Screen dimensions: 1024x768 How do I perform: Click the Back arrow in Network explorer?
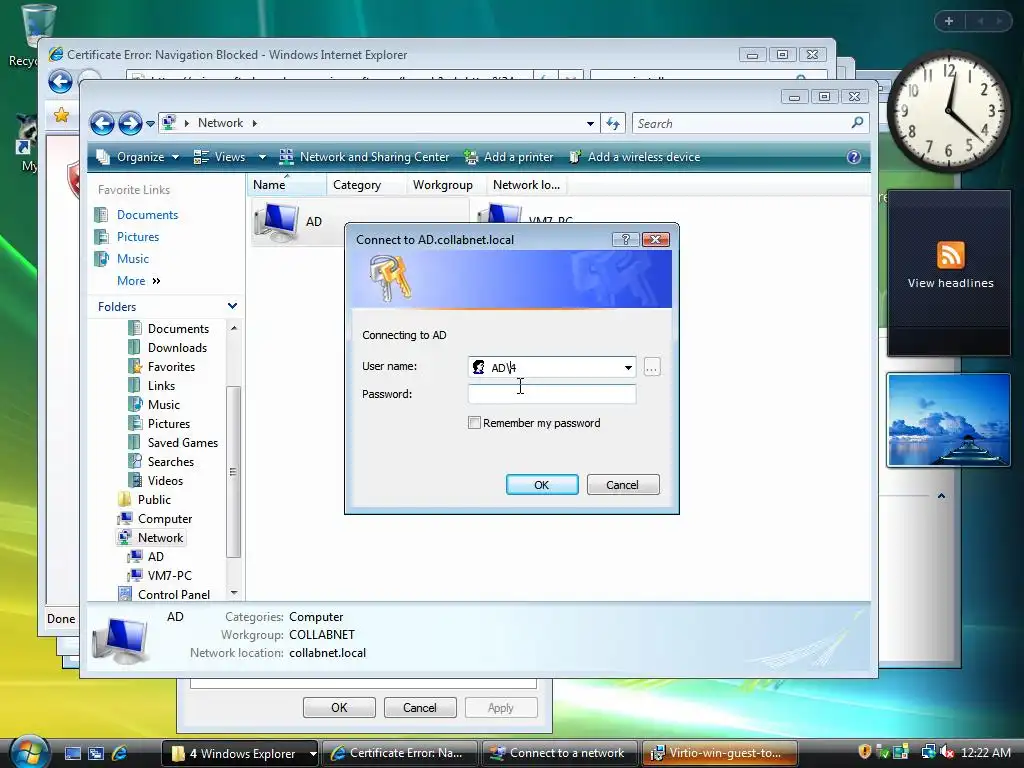pyautogui.click(x=103, y=123)
